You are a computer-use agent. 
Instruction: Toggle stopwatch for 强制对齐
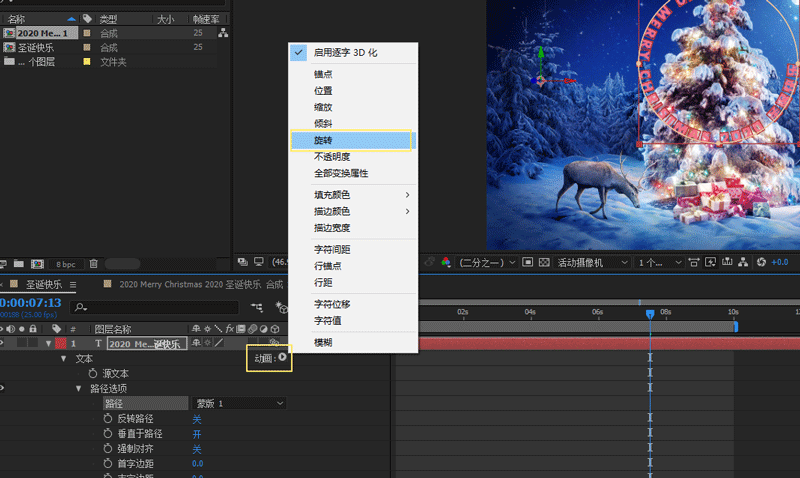point(108,448)
